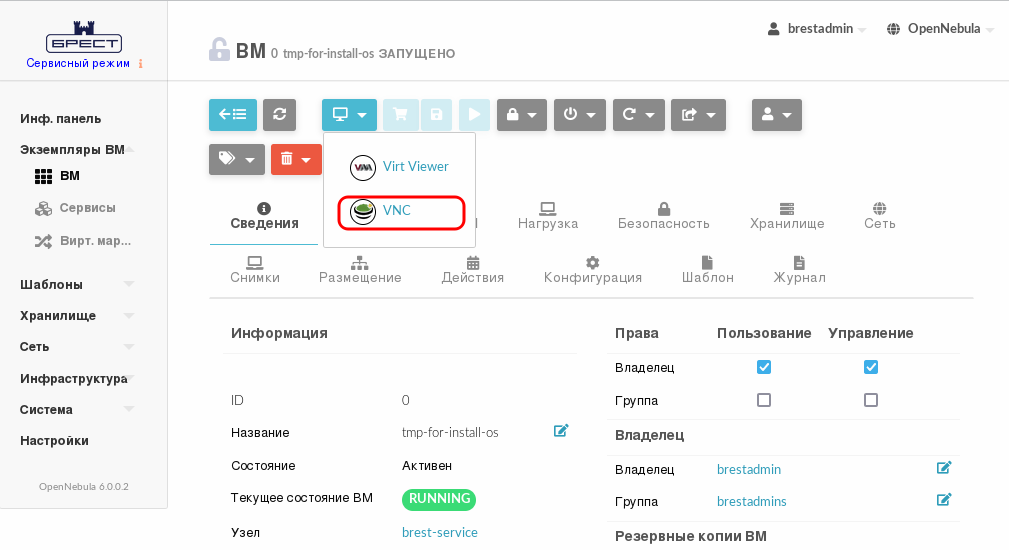Click the save VM as template icon

tap(436, 115)
